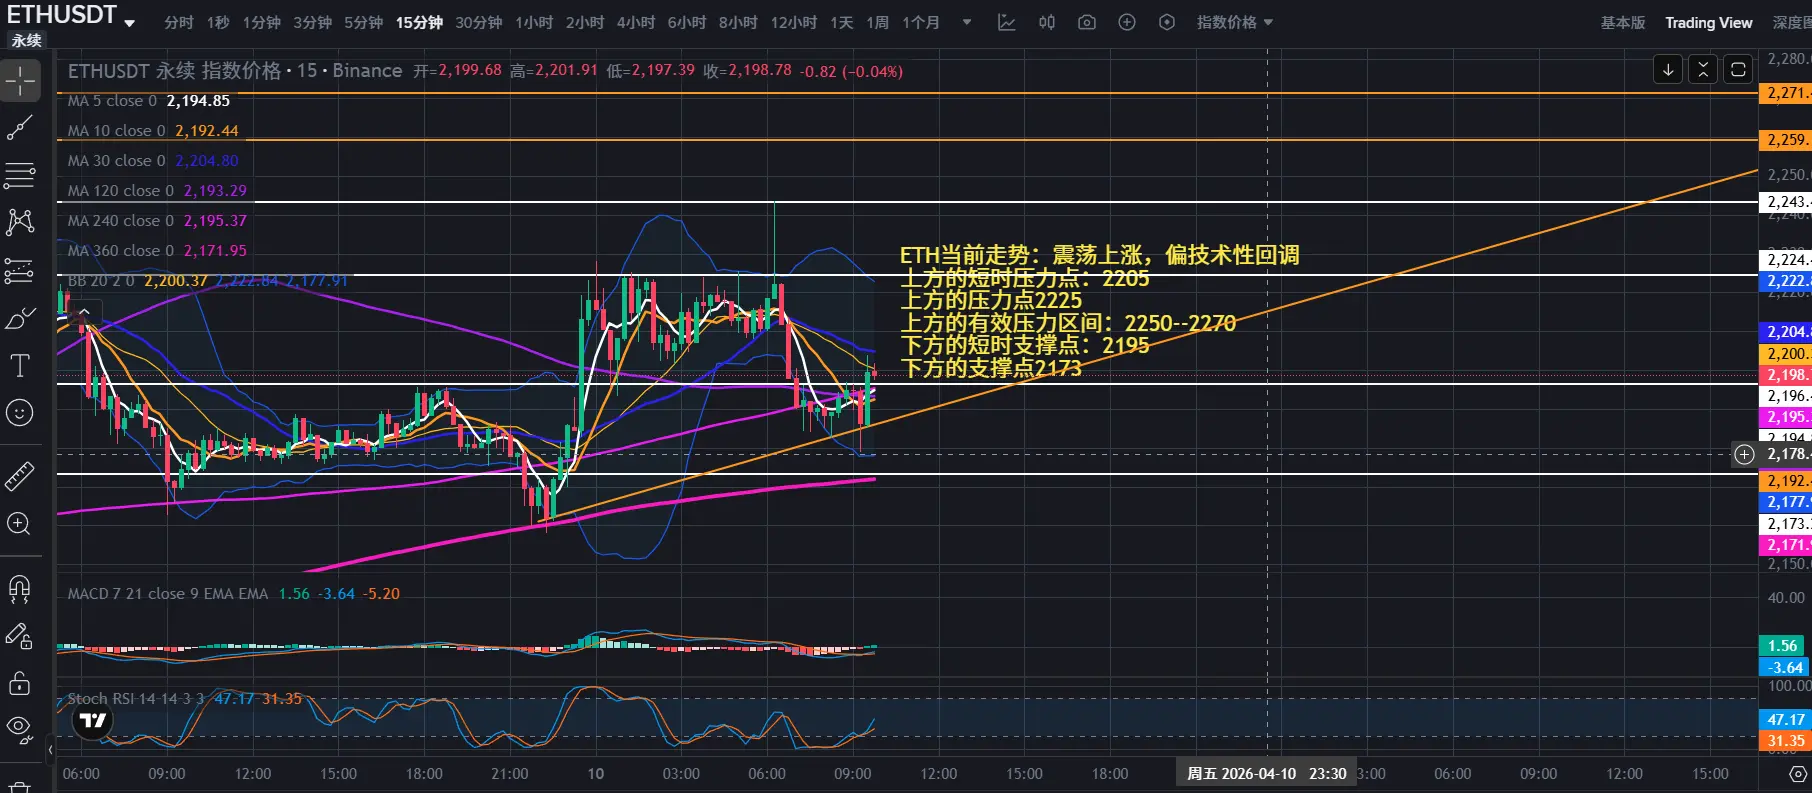Viewport: 1812px width, 793px height.
Task: Click the BB 20 2 0 indicator legend
Action: point(208,281)
